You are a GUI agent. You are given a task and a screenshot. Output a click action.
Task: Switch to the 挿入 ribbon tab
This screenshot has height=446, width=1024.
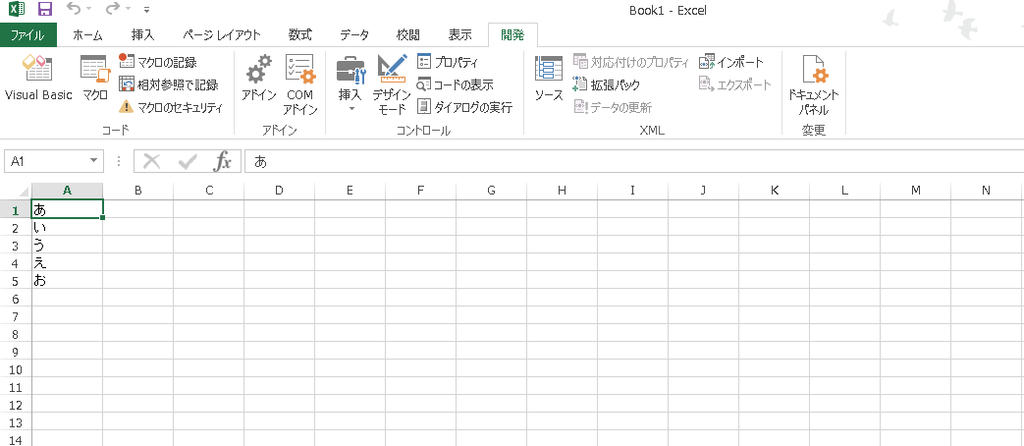pyautogui.click(x=142, y=35)
